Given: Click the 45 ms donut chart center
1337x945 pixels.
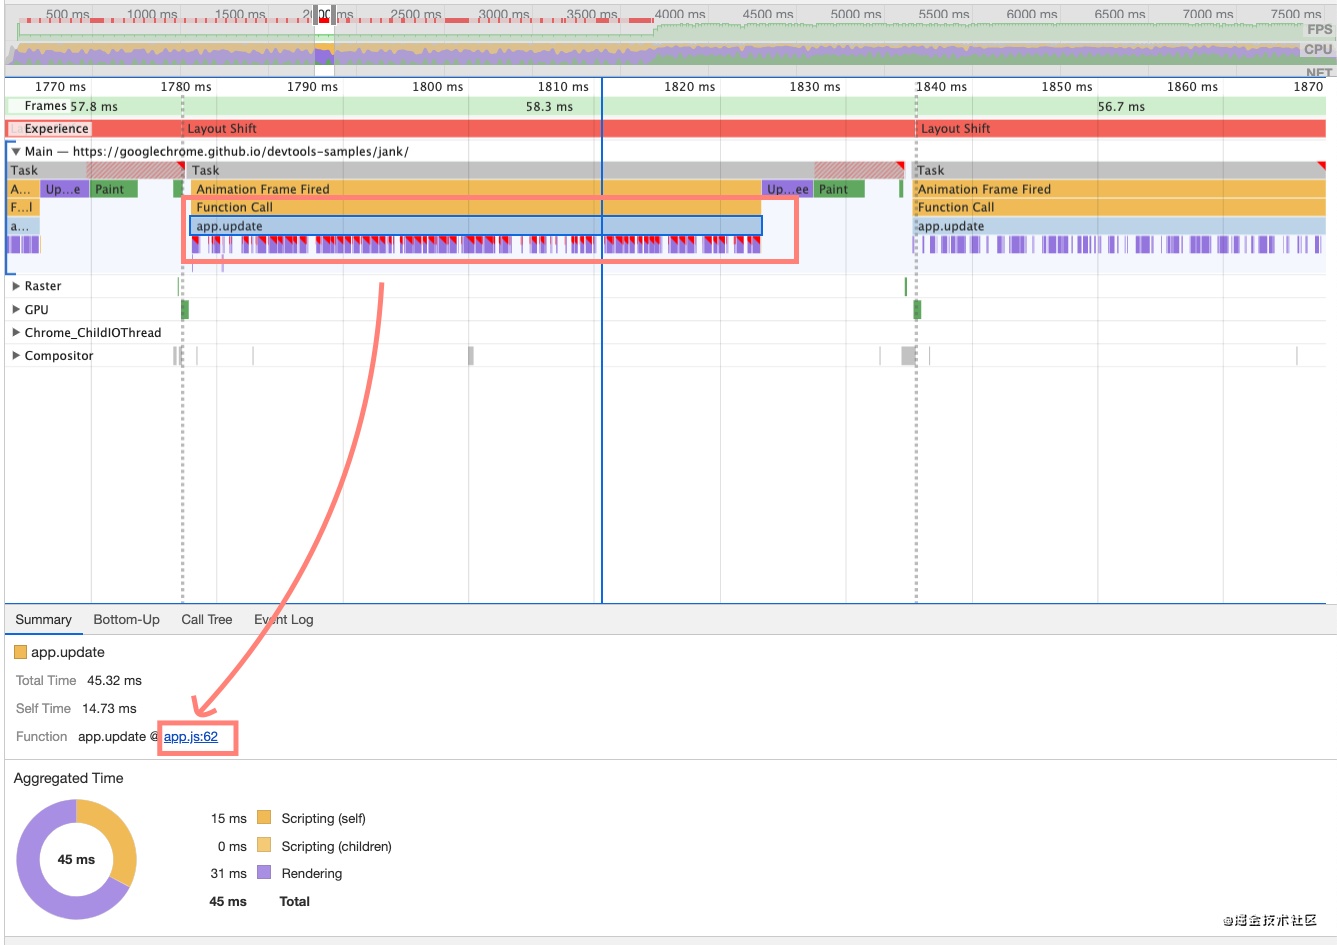Looking at the screenshot, I should click(x=76, y=860).
